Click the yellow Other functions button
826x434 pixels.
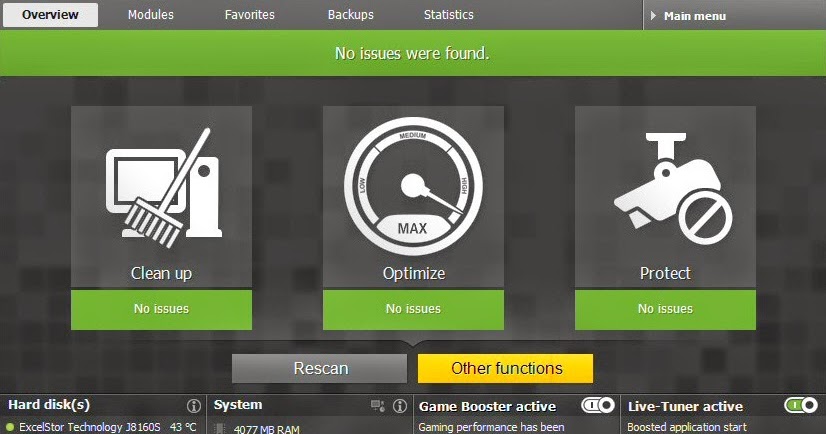(x=506, y=368)
